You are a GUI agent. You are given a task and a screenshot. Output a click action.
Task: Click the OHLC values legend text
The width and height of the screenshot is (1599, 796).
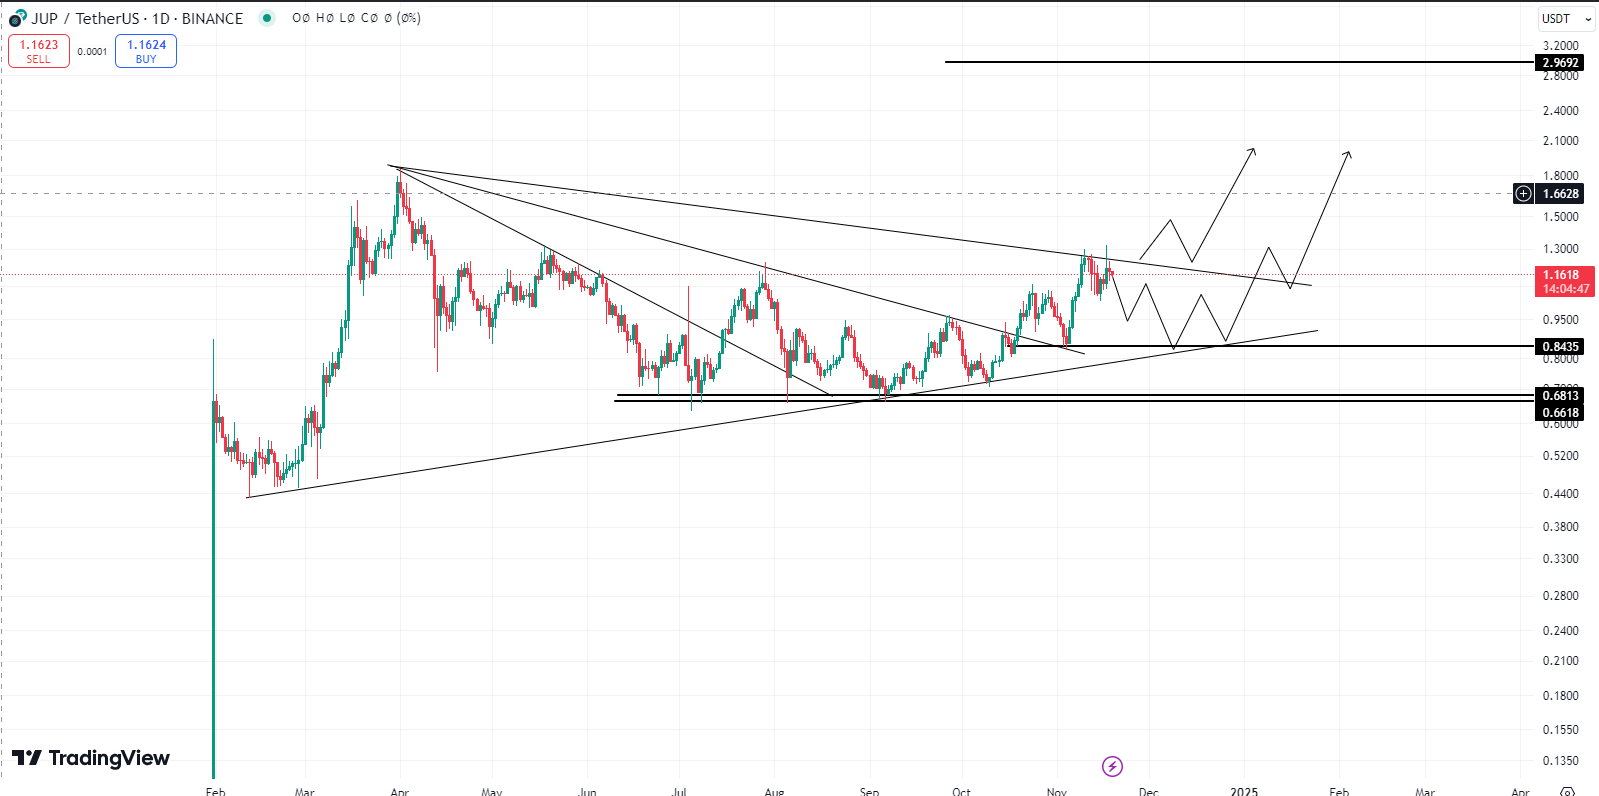(x=356, y=18)
